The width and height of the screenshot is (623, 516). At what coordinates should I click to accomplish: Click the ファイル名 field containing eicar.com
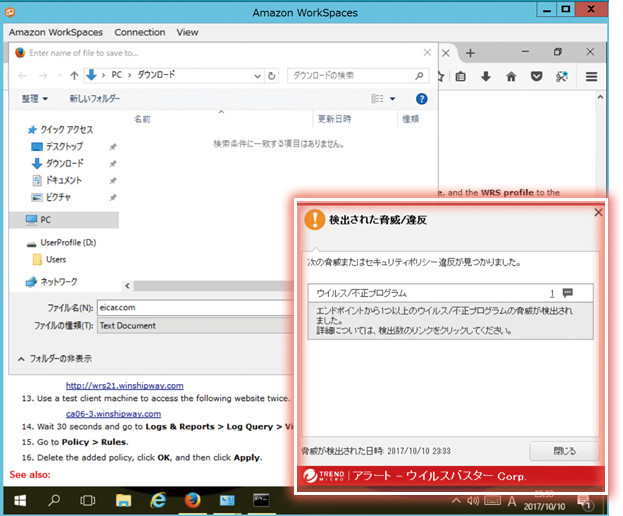195,307
